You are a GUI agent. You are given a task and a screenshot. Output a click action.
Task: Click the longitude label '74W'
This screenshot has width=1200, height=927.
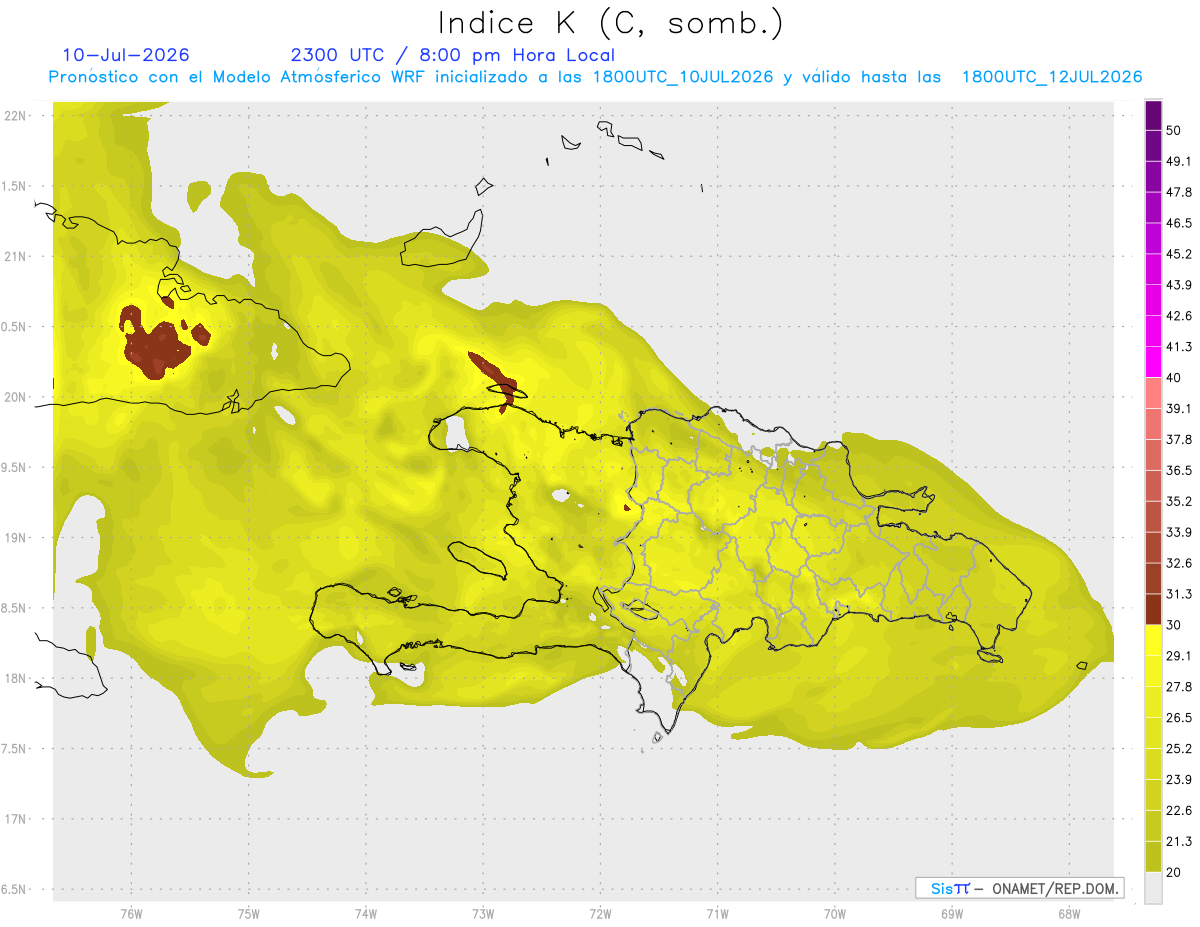coord(365,914)
